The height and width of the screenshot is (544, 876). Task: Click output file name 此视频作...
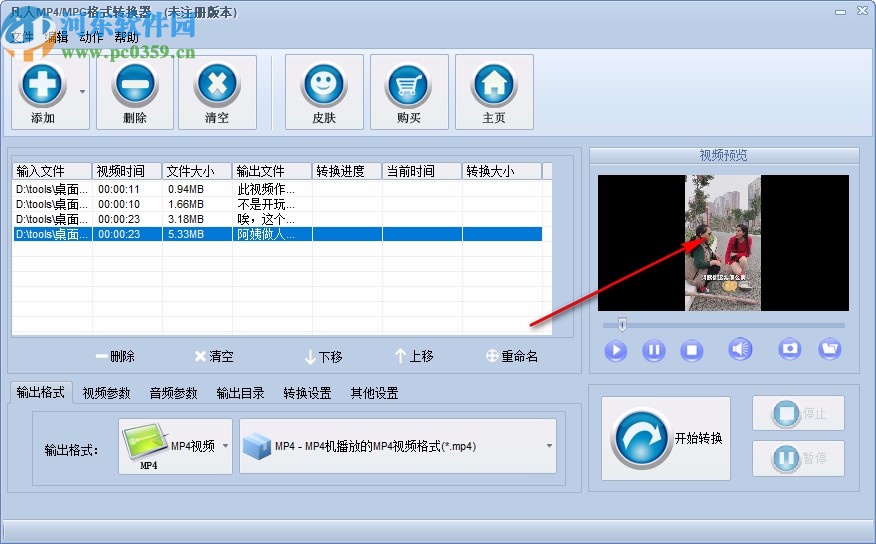pyautogui.click(x=266, y=189)
